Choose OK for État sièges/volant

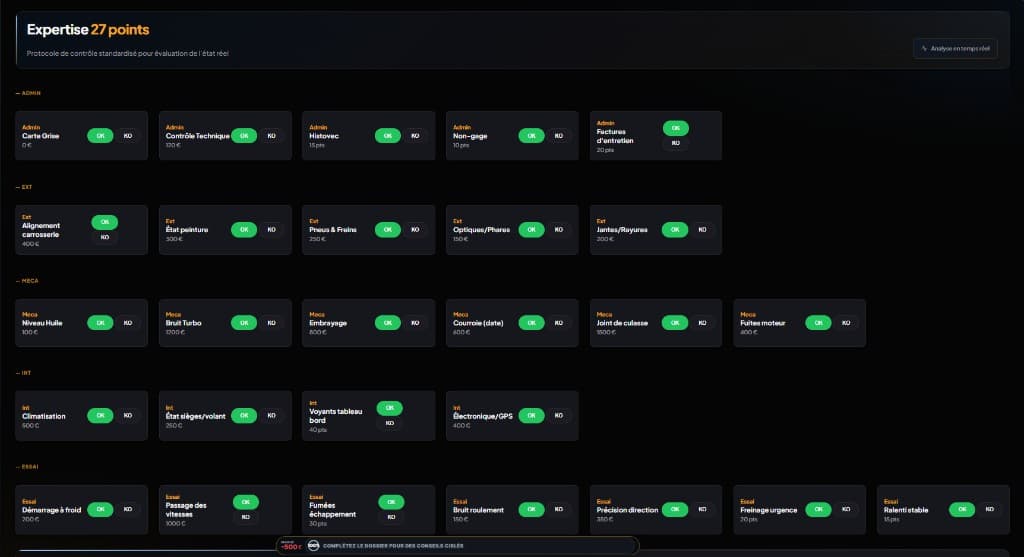pos(244,415)
